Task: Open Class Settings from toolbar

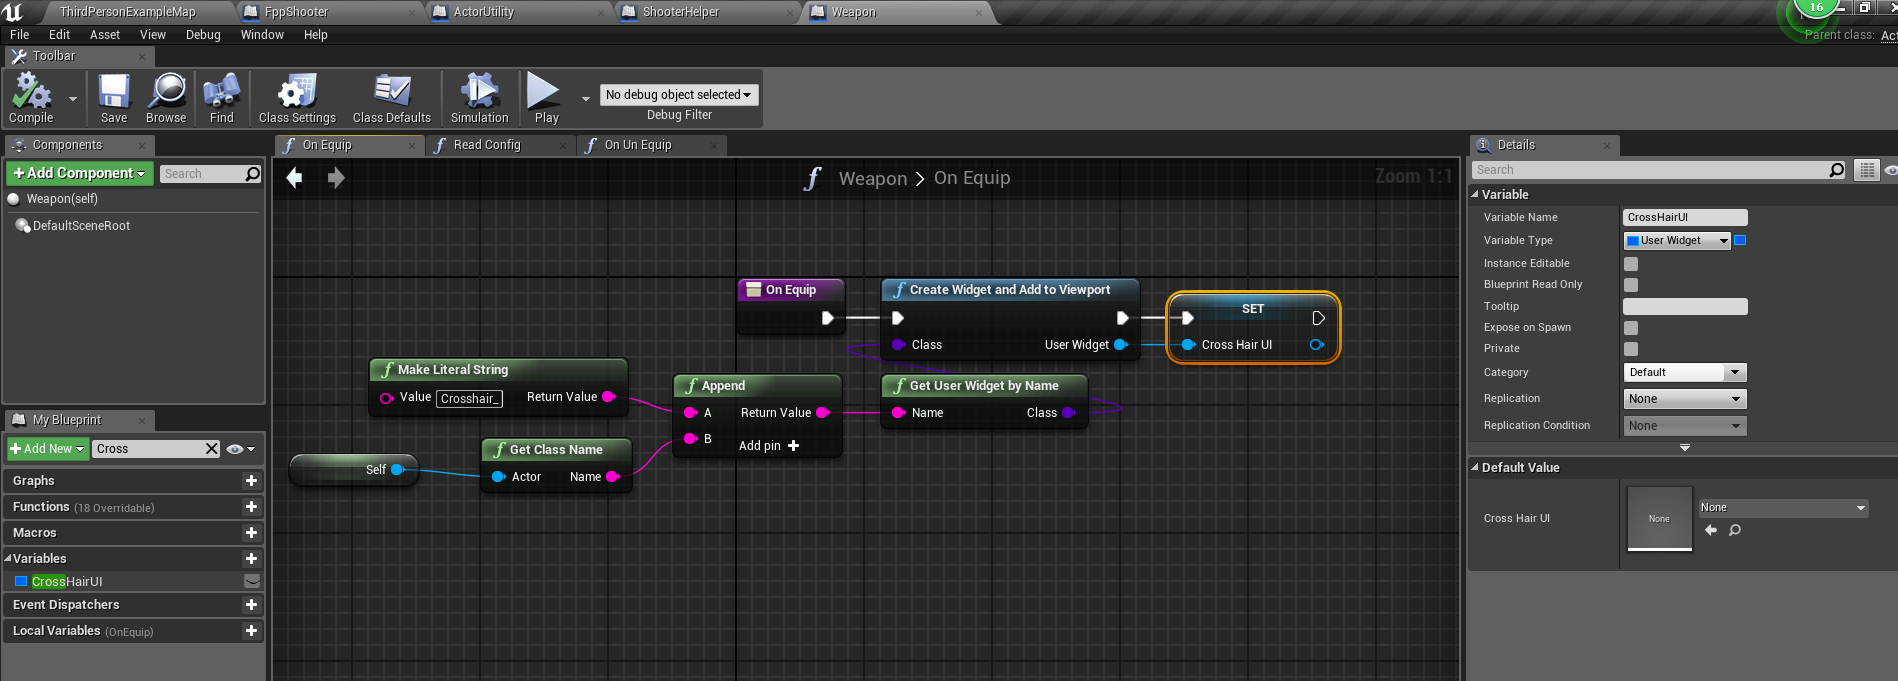Action: (x=297, y=93)
